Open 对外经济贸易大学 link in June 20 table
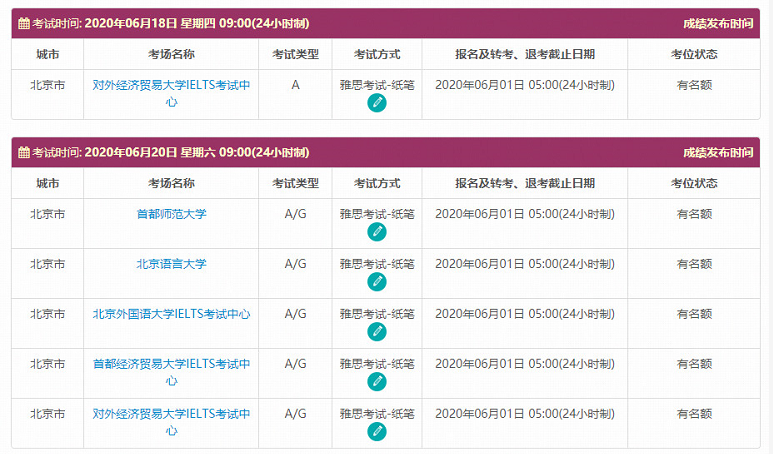773x454 pixels. coord(171,422)
